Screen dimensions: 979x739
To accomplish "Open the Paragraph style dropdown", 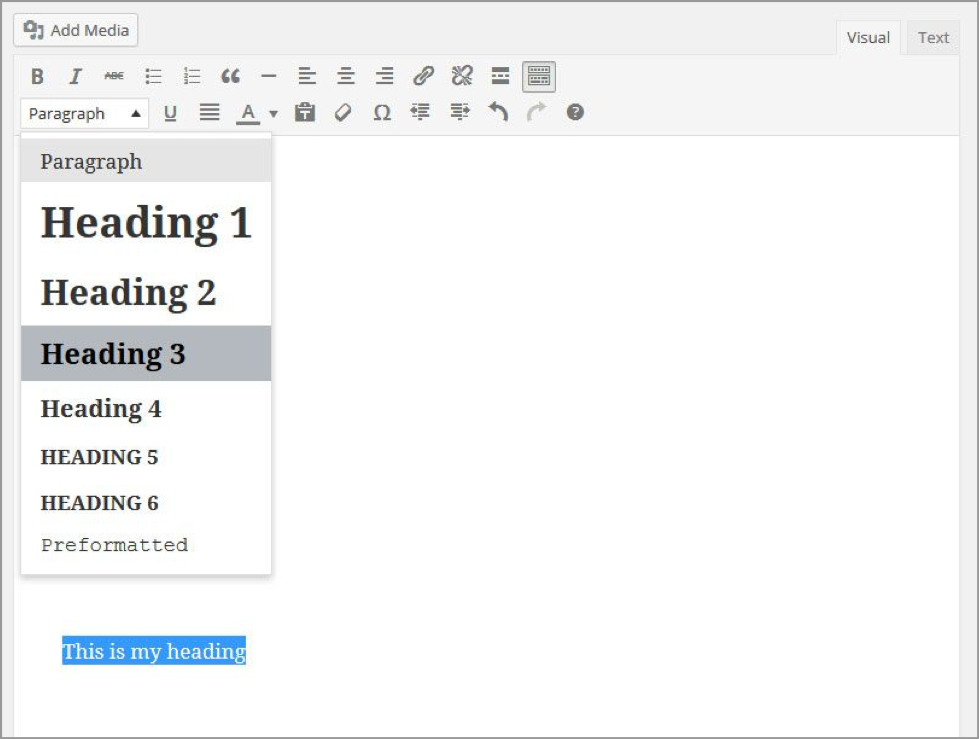I will [x=84, y=113].
